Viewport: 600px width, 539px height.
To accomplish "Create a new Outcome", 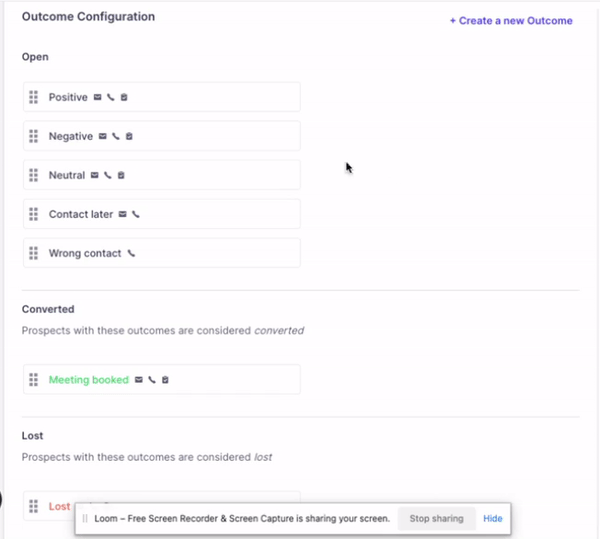I will point(511,21).
